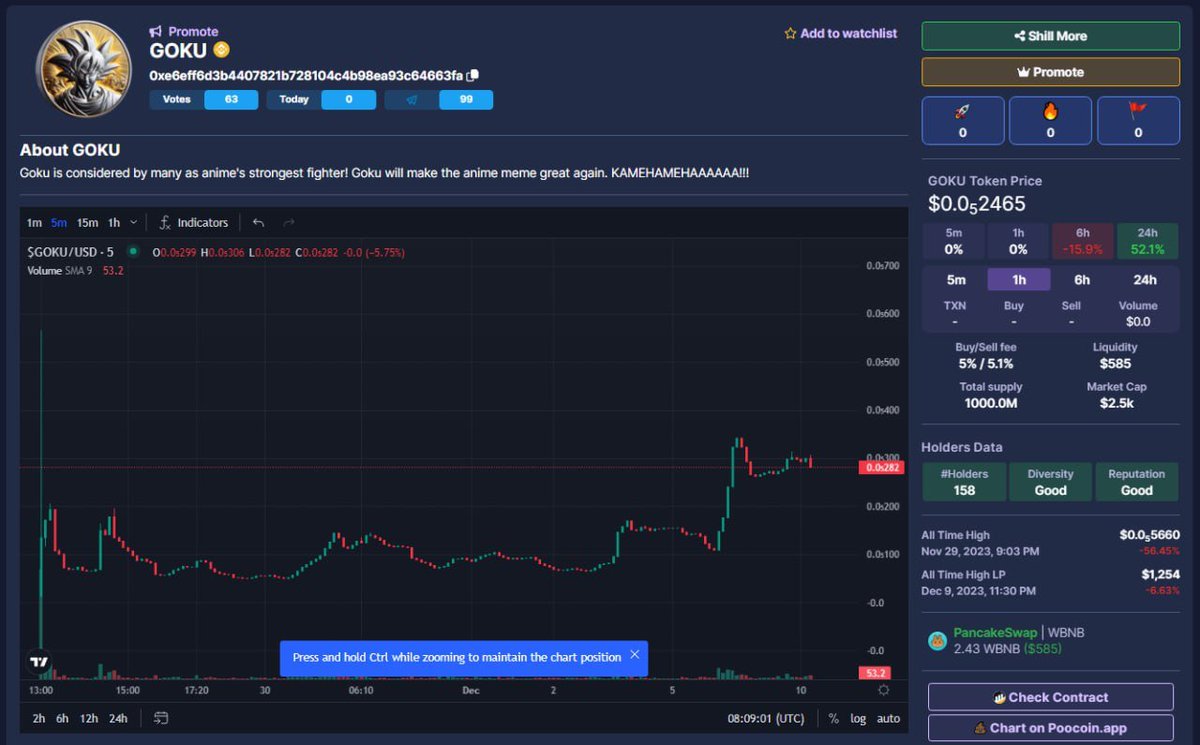Viewport: 1200px width, 745px height.
Task: Click the Votes 63 counter
Action: [x=204, y=100]
